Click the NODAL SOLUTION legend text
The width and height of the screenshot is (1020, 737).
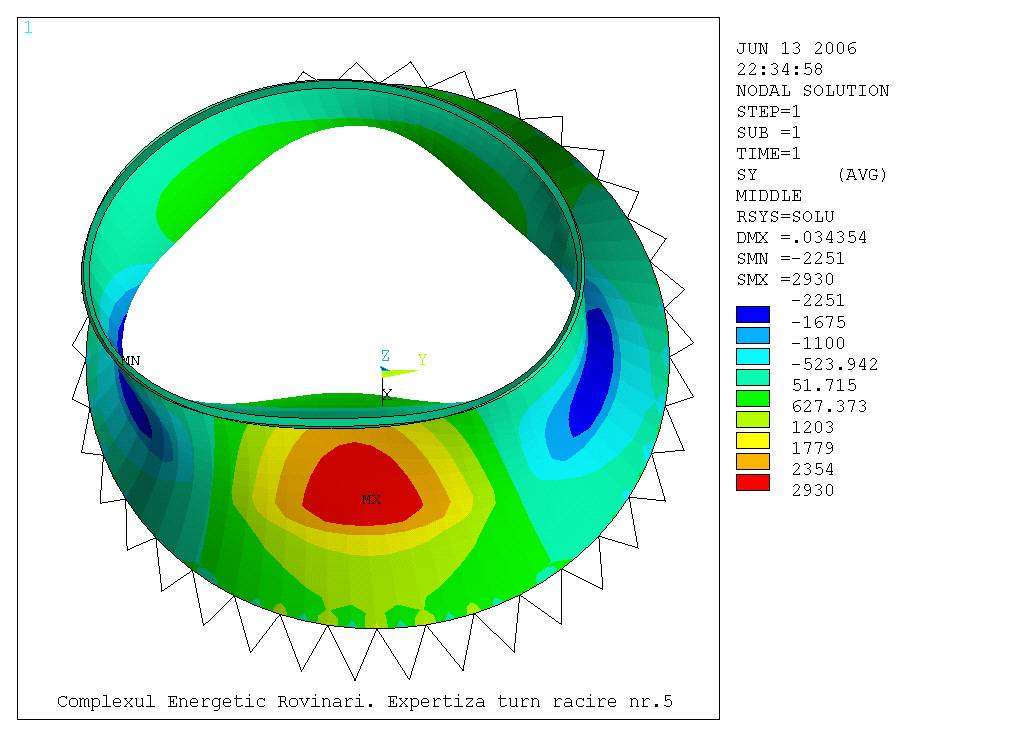[812, 91]
